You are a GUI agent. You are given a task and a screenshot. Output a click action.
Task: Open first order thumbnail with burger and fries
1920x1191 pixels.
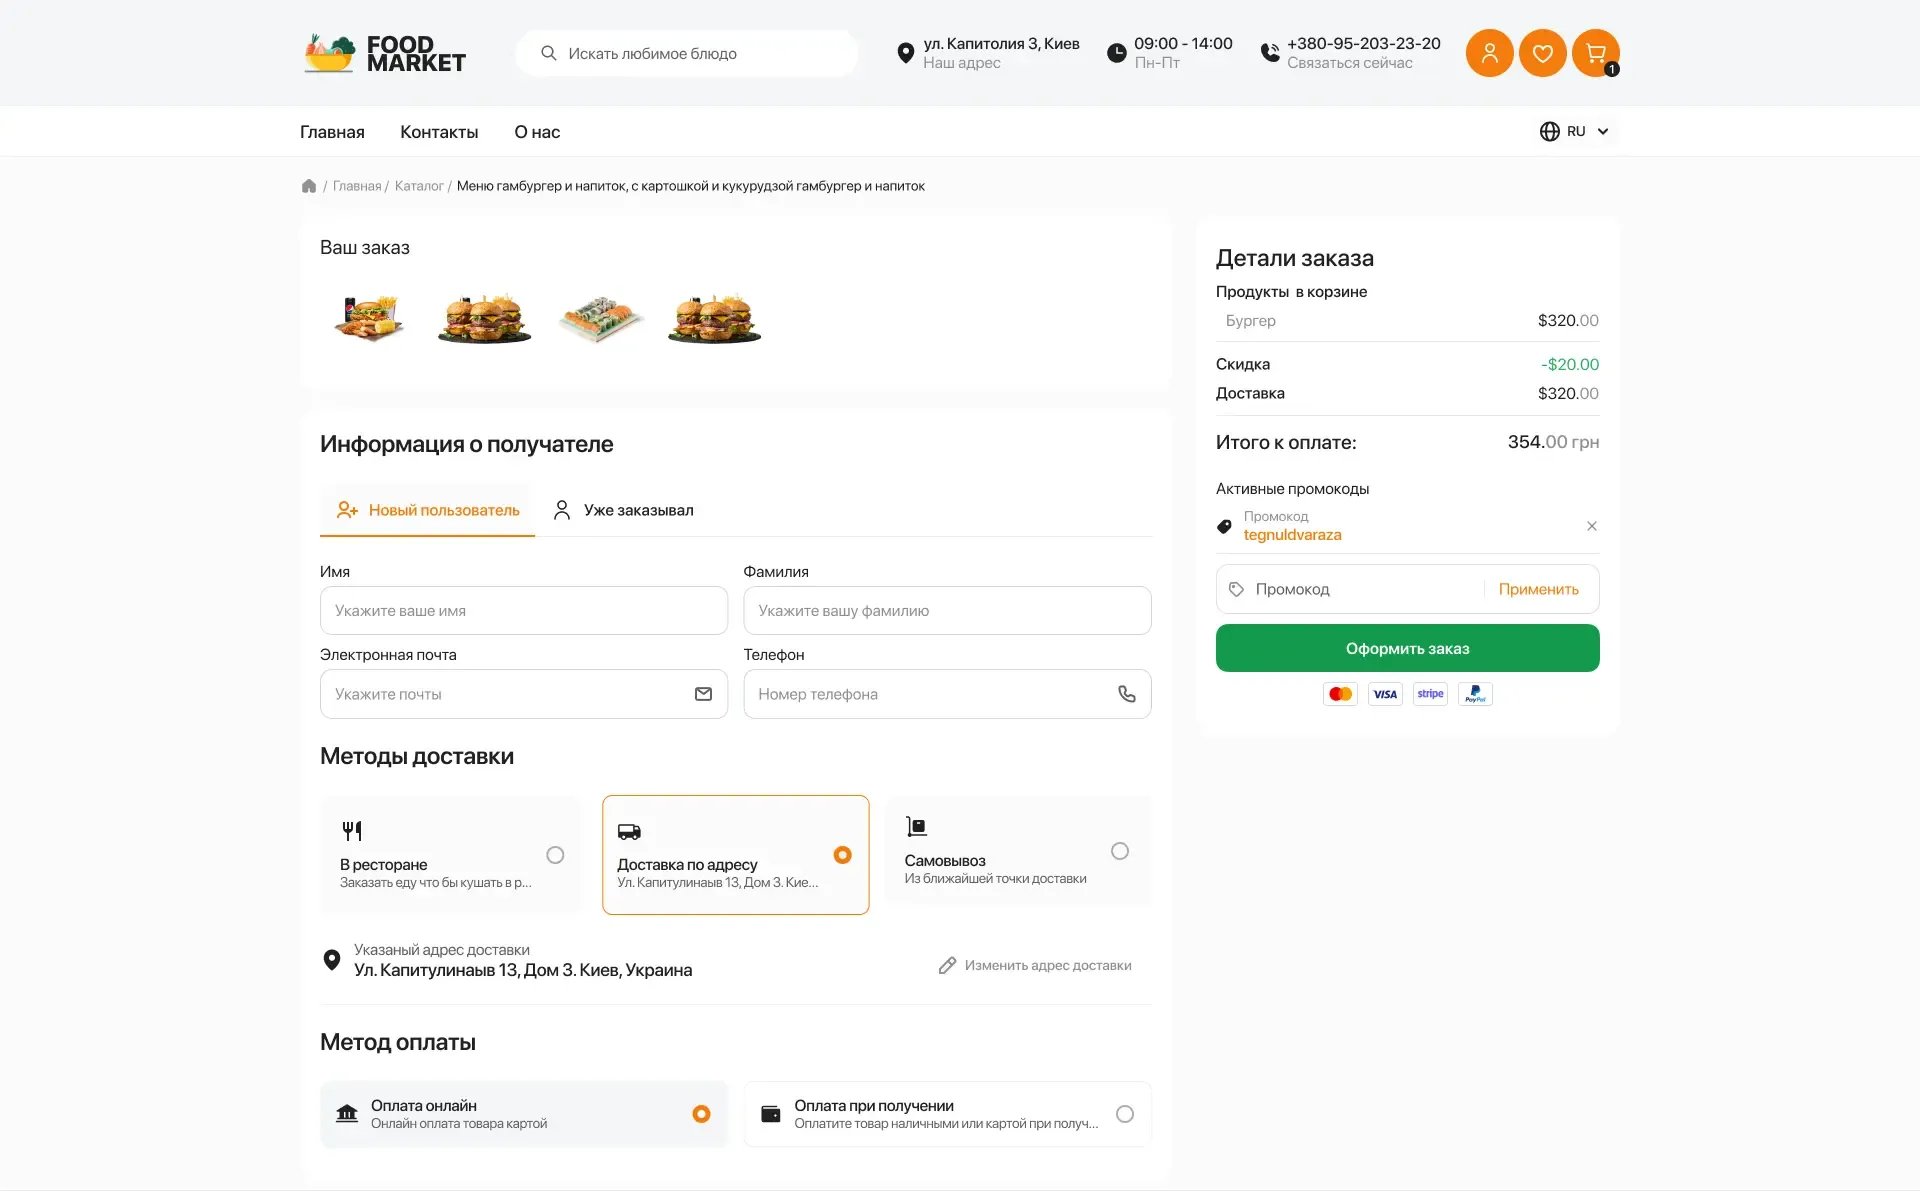(370, 318)
